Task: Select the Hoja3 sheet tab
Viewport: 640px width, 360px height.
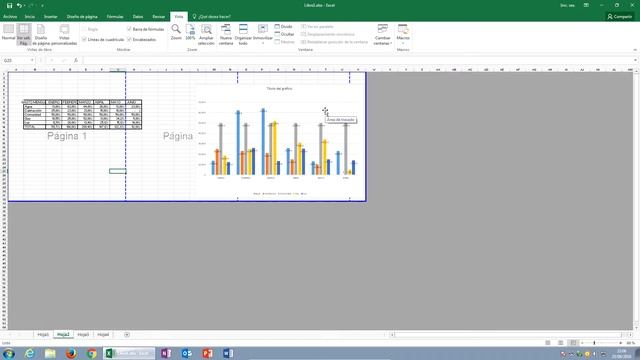Action: (83, 335)
